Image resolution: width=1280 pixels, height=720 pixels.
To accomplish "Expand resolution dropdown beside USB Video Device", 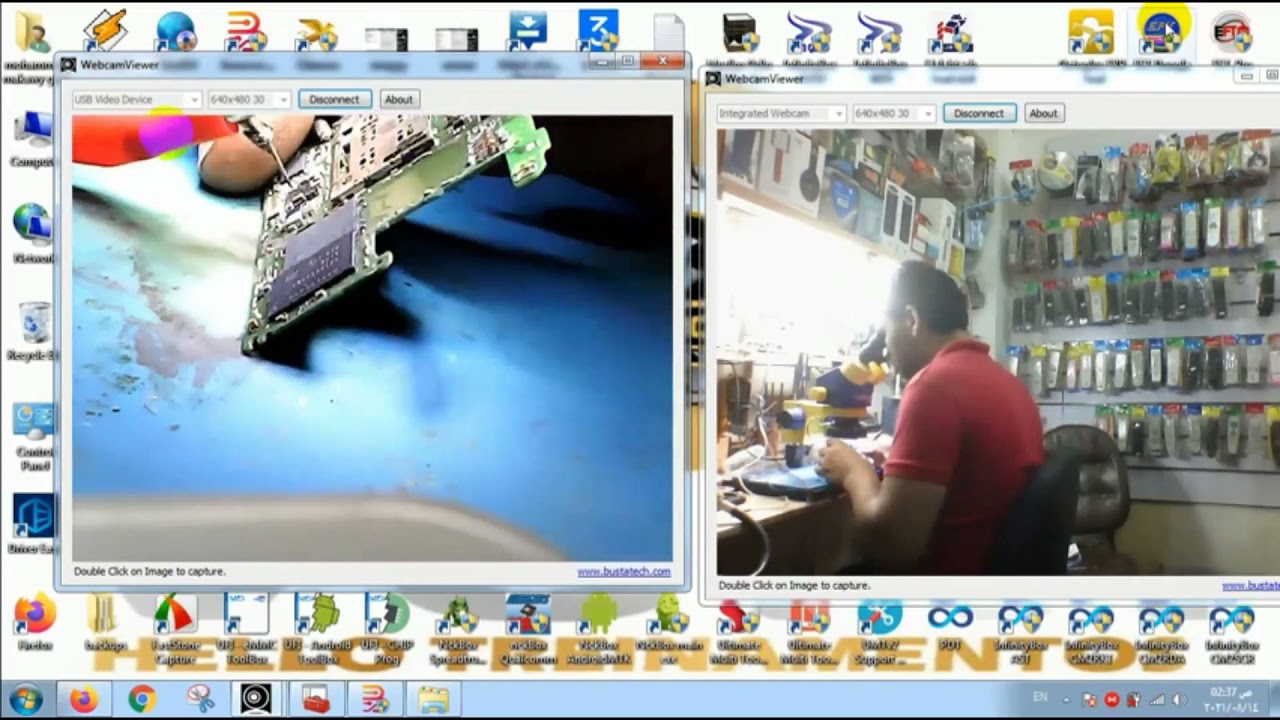I will pos(249,99).
